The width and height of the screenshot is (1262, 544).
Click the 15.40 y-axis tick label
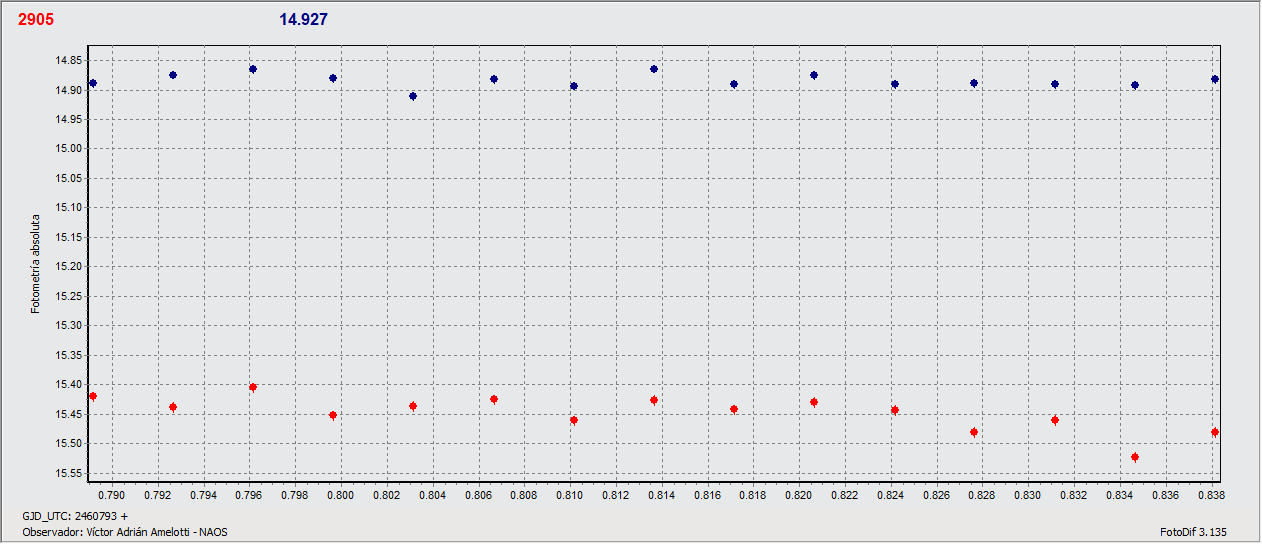(x=69, y=385)
